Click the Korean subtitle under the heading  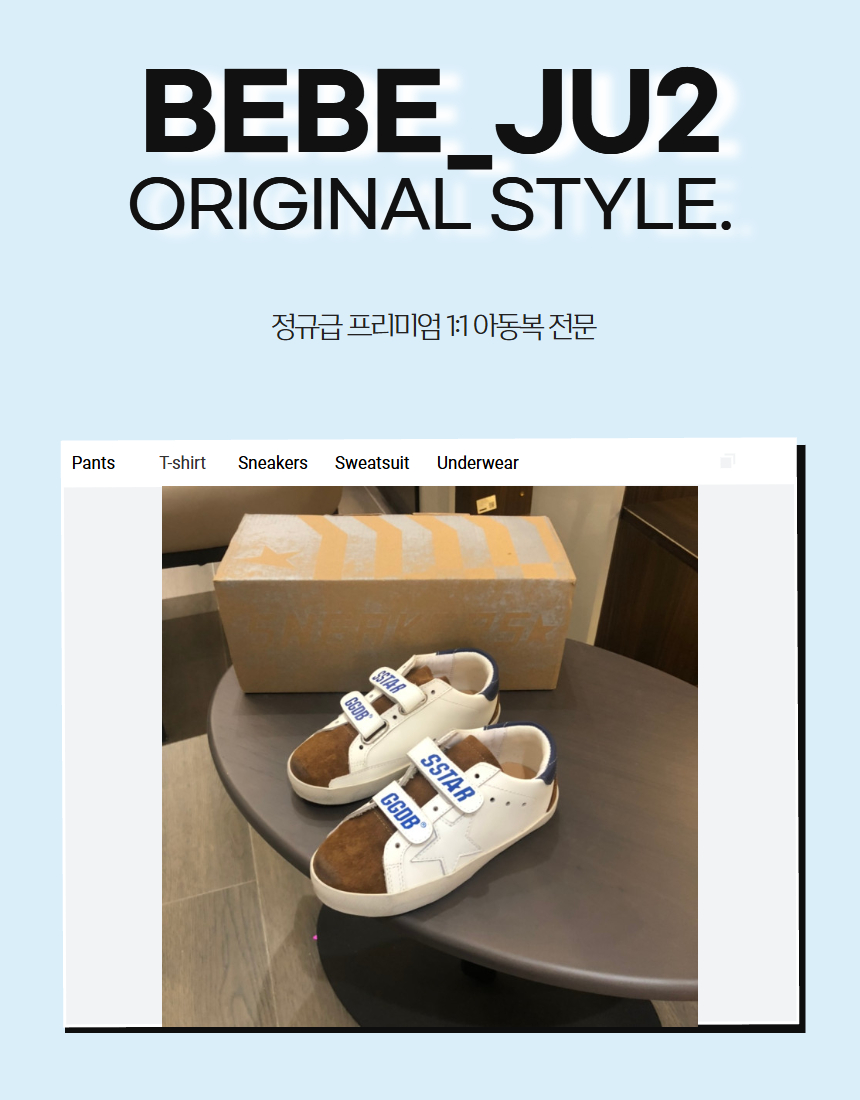pos(434,327)
